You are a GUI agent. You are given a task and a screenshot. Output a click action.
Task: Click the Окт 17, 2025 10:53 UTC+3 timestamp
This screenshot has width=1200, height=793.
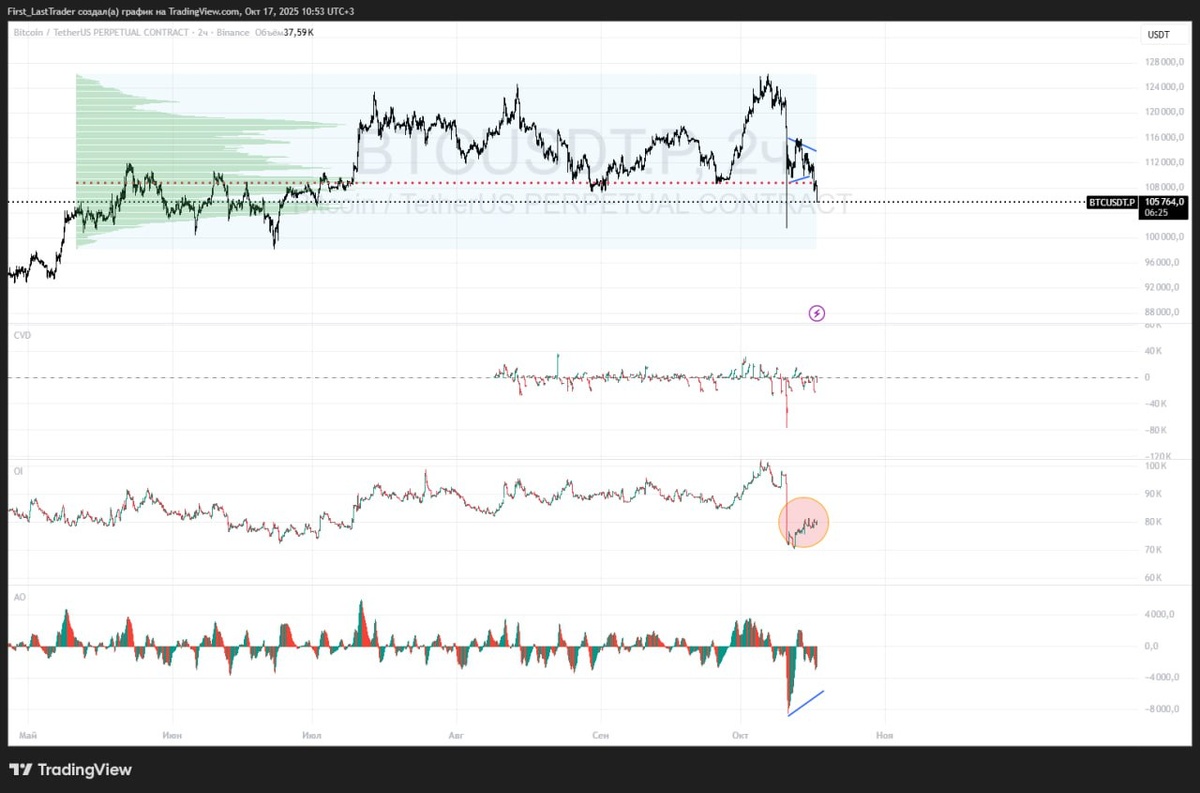tap(301, 11)
